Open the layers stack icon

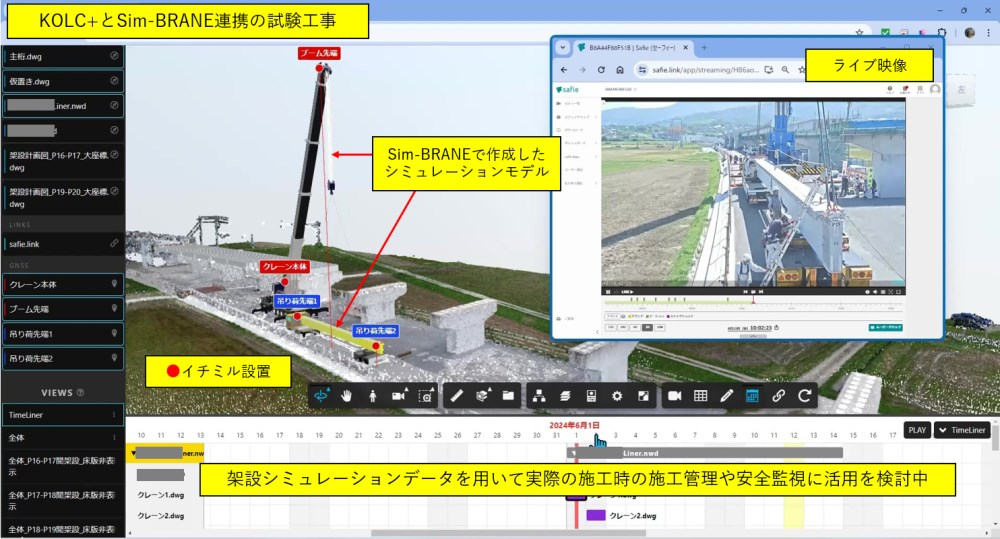565,396
